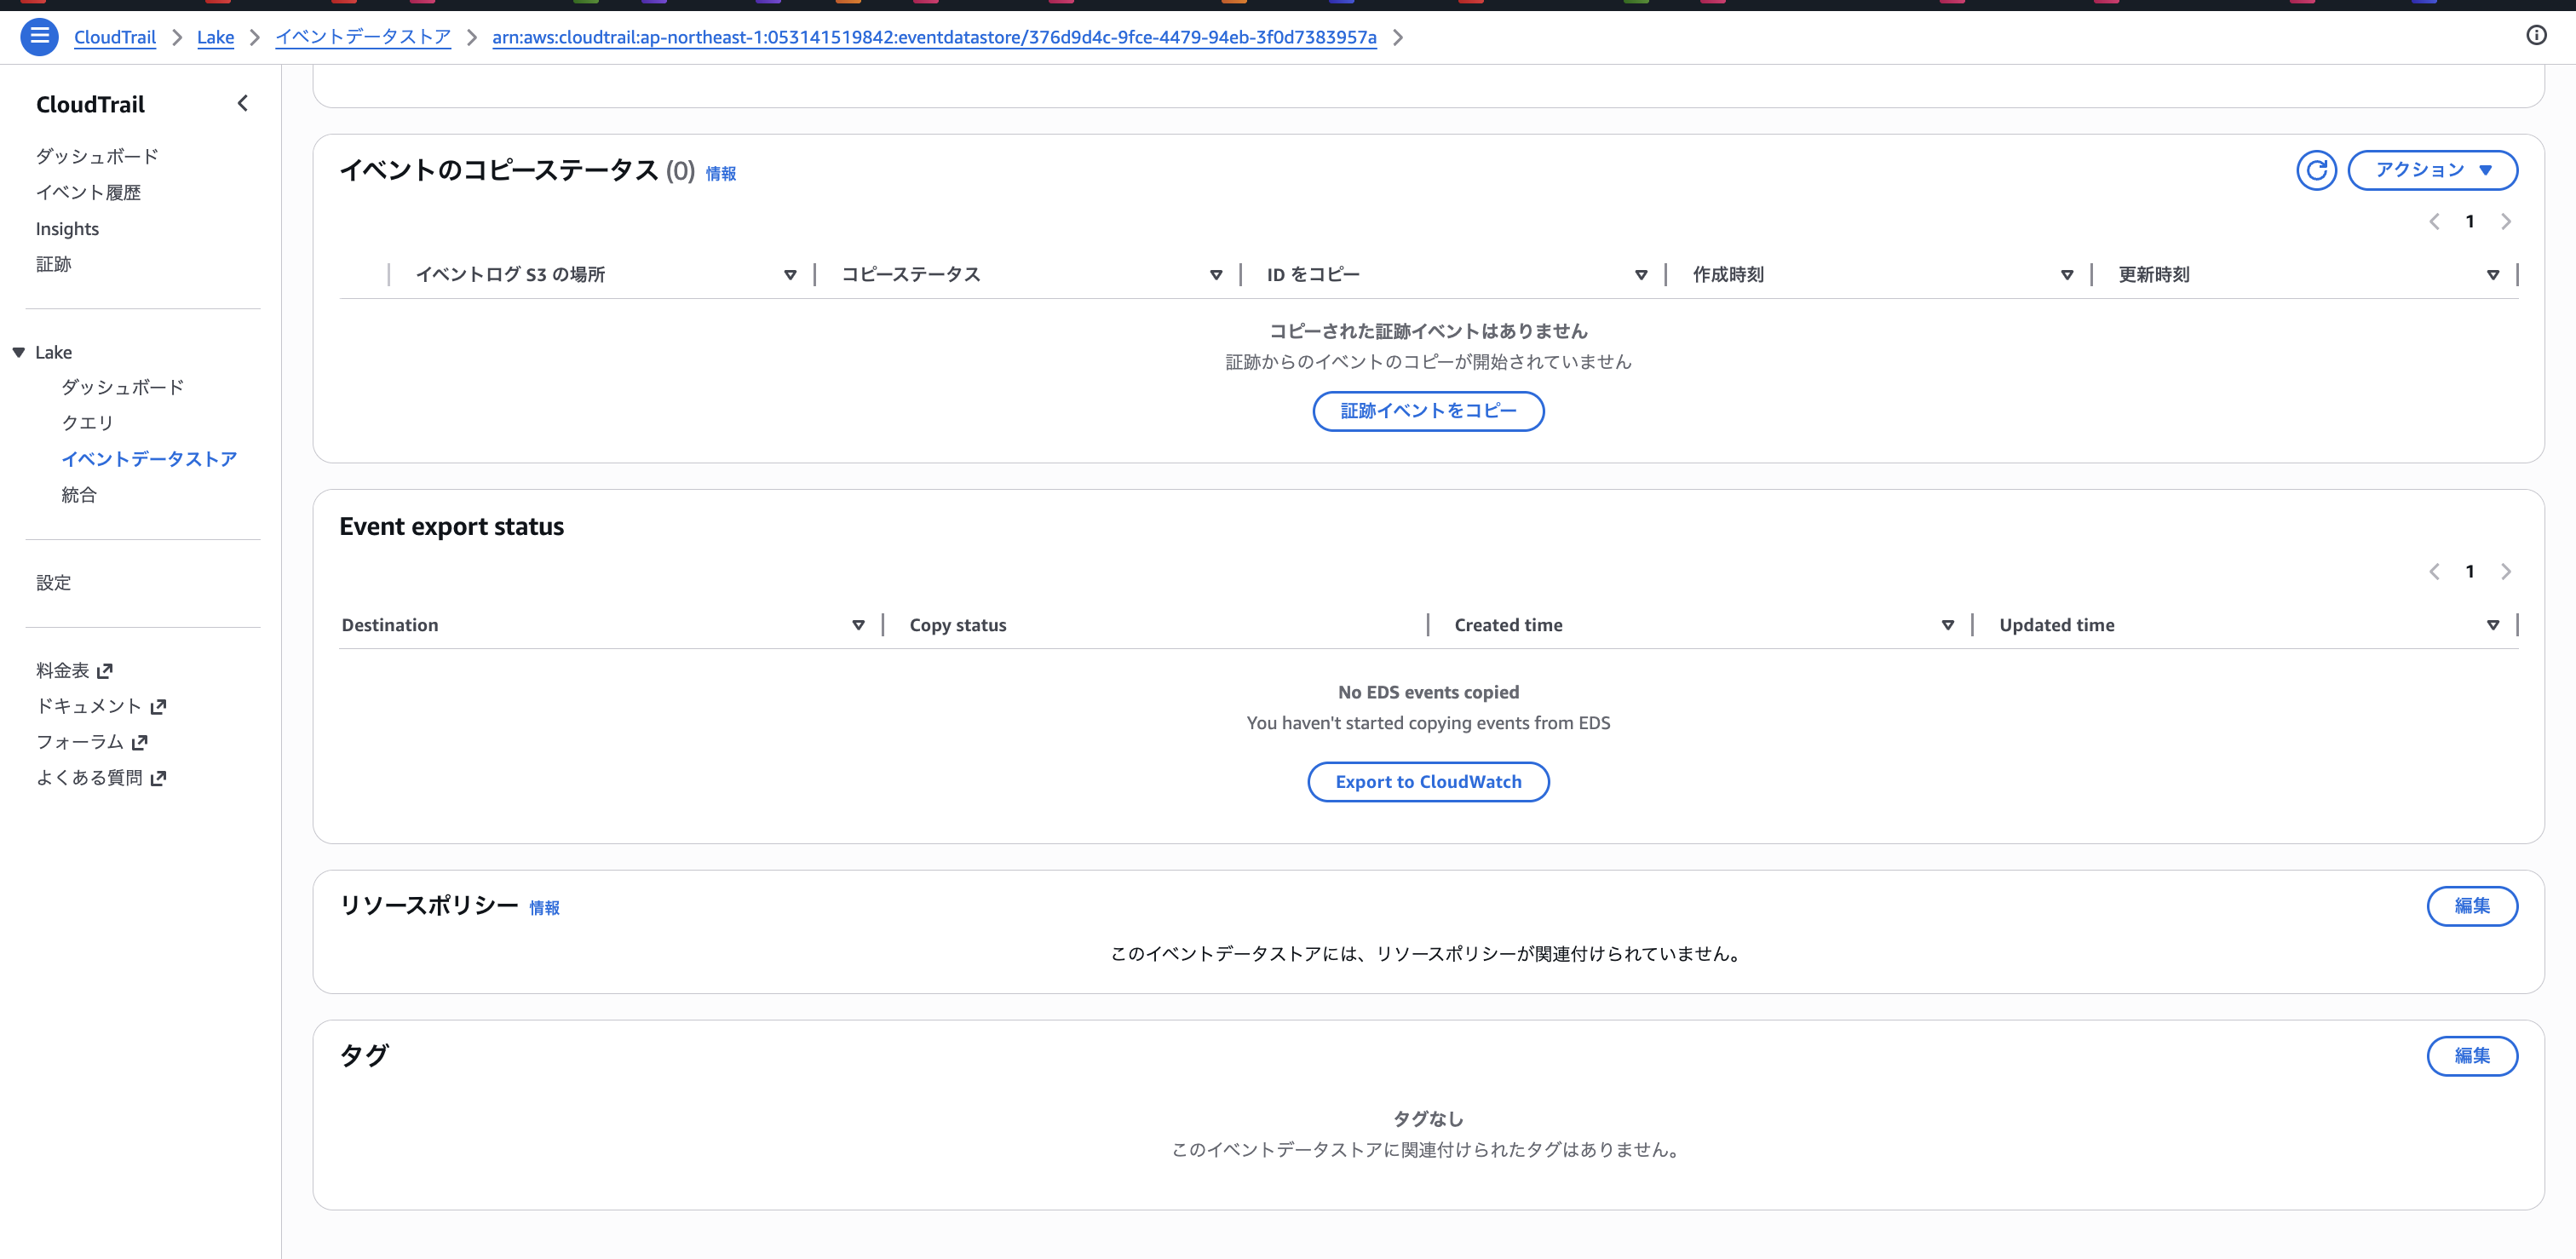Open 情報 link next to イベントのコピーステータス
The height and width of the screenshot is (1259, 2576).
click(x=721, y=174)
